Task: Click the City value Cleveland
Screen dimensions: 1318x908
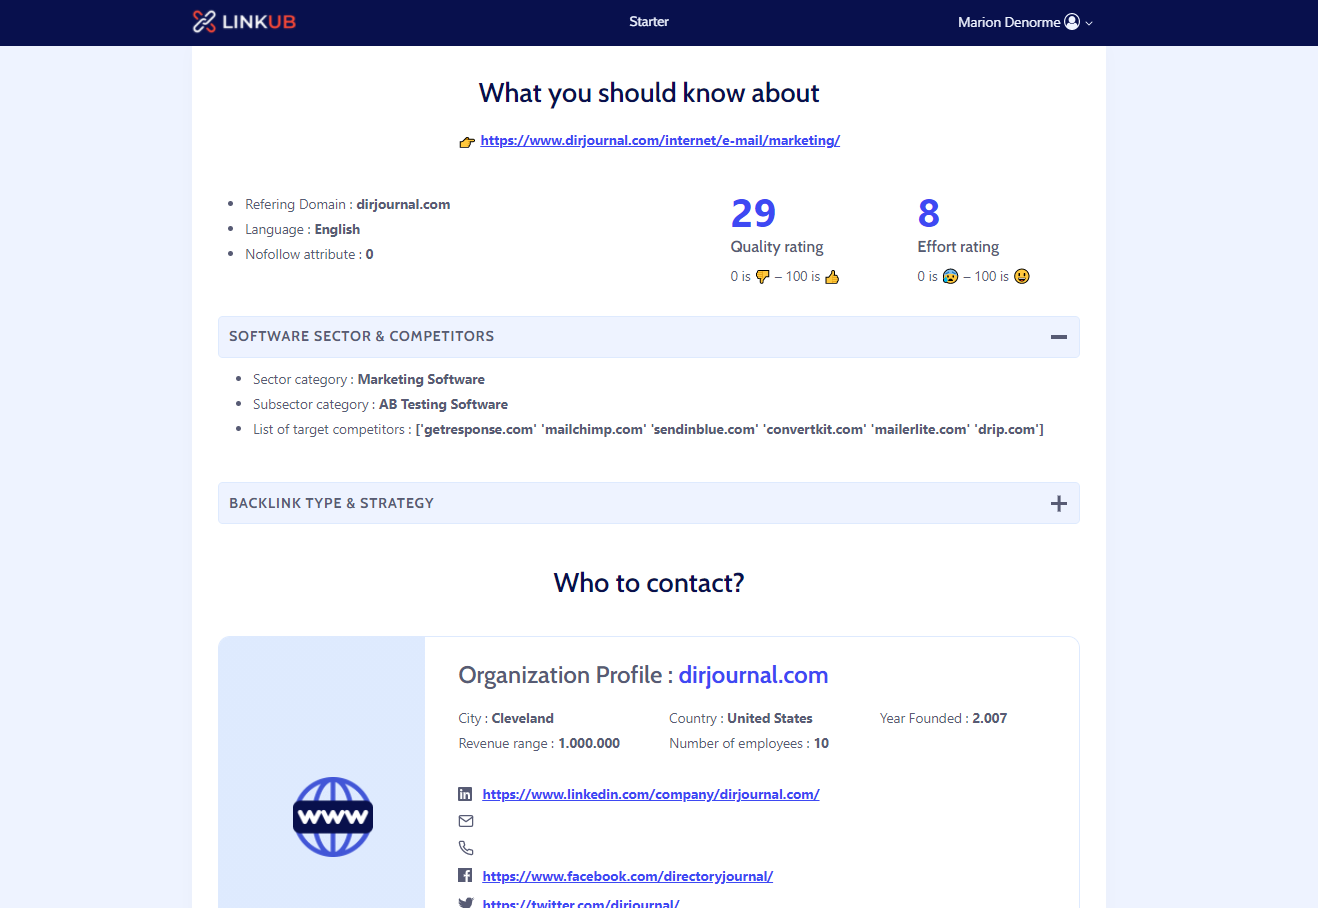Action: (522, 718)
